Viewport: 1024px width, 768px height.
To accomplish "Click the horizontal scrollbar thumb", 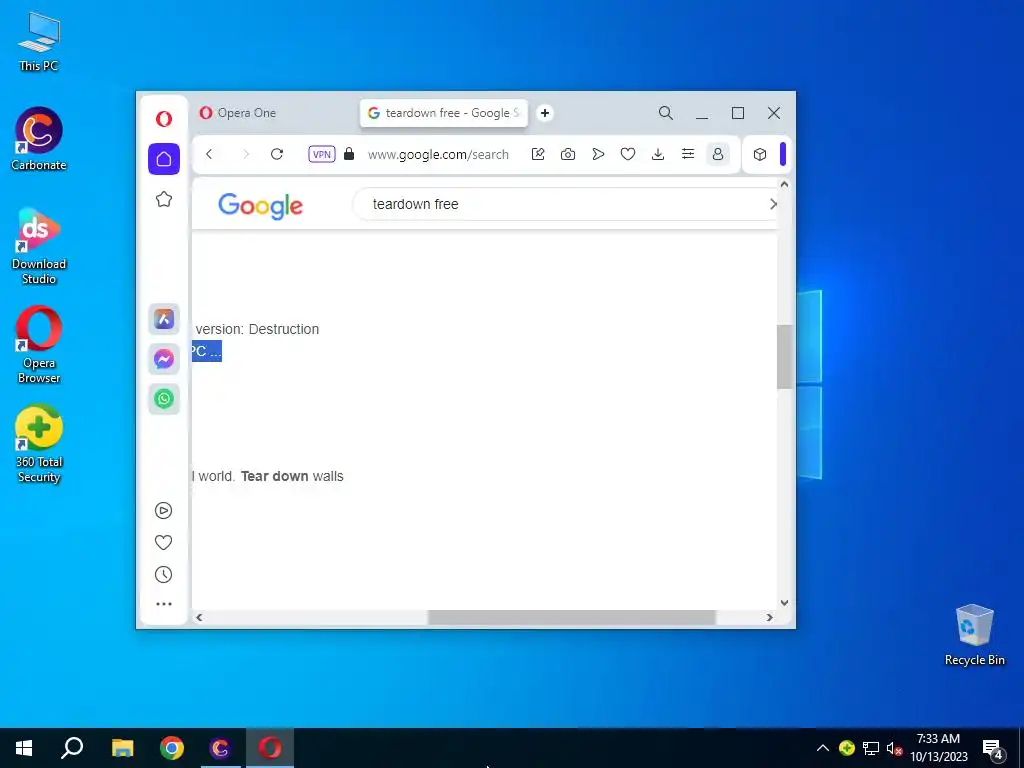I will click(x=571, y=617).
